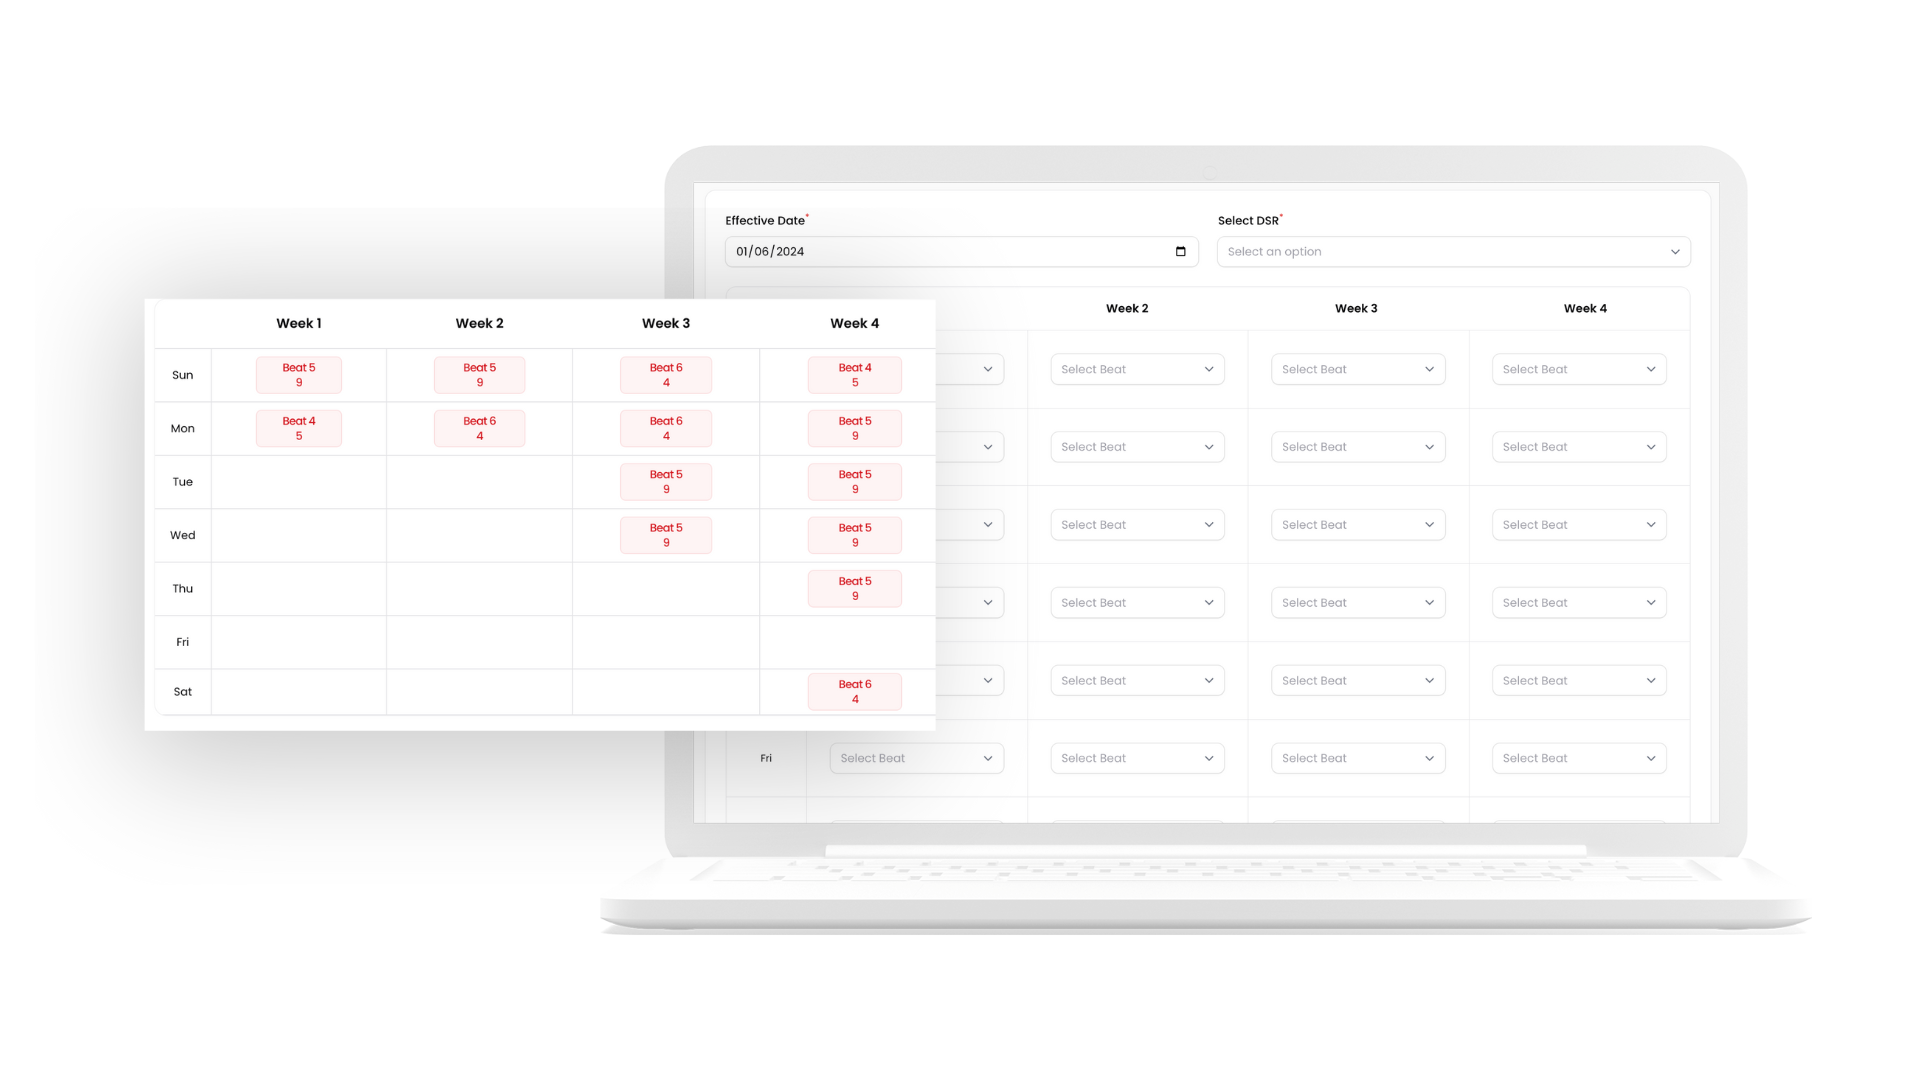Expand the Week 2 Sunday Select Beat dropdown
Image resolution: width=1920 pixels, height=1080 pixels.
pyautogui.click(x=1137, y=369)
